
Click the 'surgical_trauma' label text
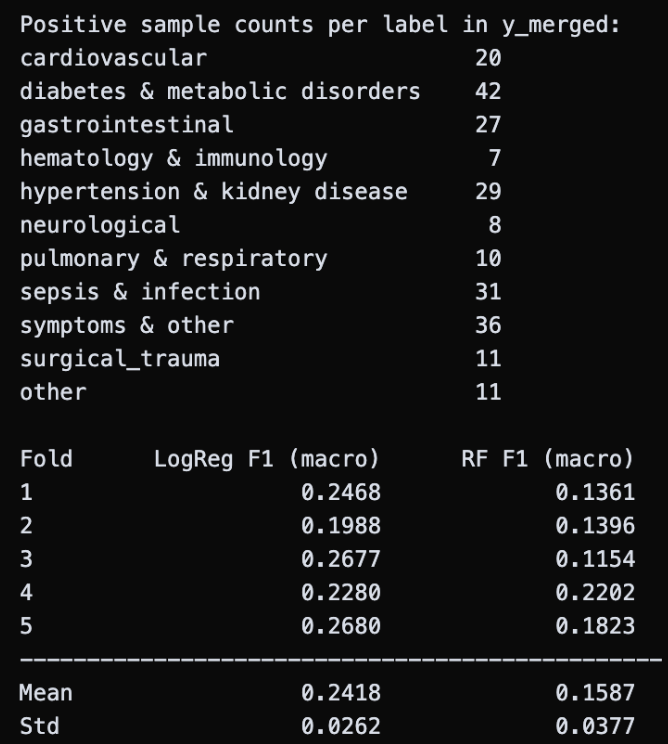120,358
